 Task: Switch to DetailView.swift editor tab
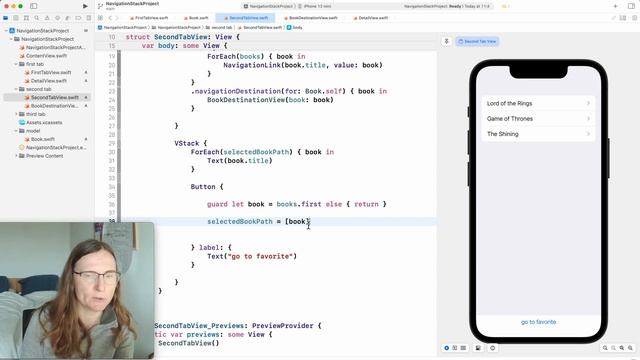pyautogui.click(x=371, y=18)
